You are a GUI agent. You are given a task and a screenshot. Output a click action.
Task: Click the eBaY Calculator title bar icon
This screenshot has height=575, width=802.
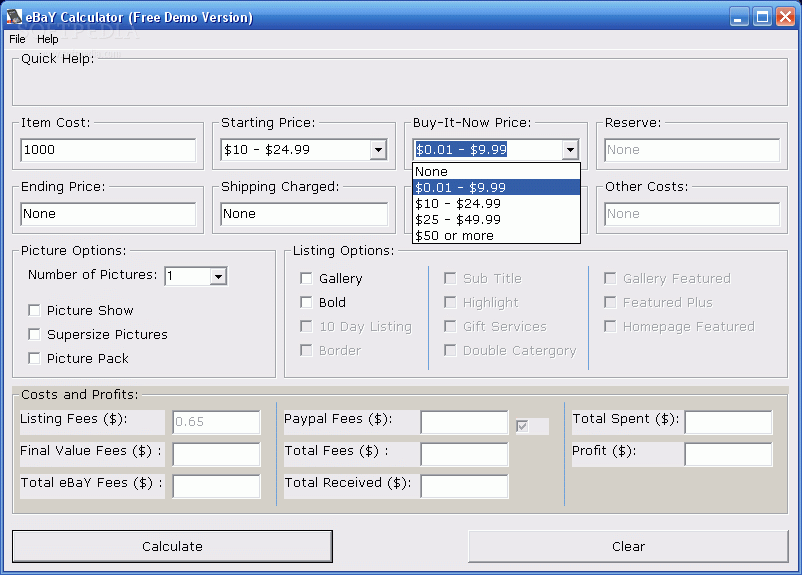point(14,17)
